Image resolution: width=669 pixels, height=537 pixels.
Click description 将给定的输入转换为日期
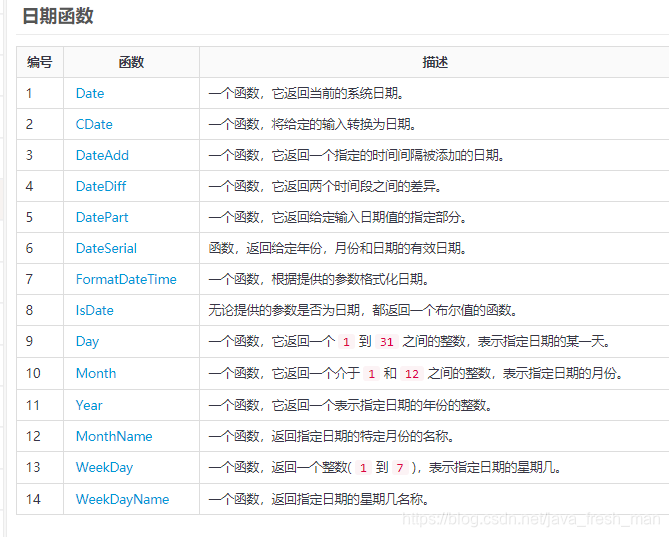[x=343, y=124]
